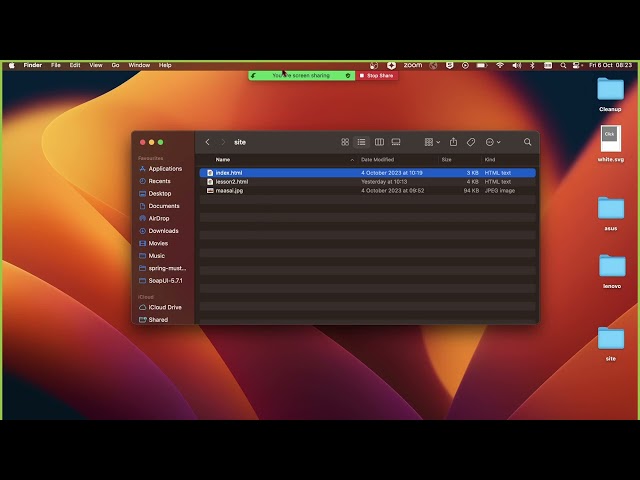
Task: Click the date and time in menu bar
Action: (x=610, y=65)
